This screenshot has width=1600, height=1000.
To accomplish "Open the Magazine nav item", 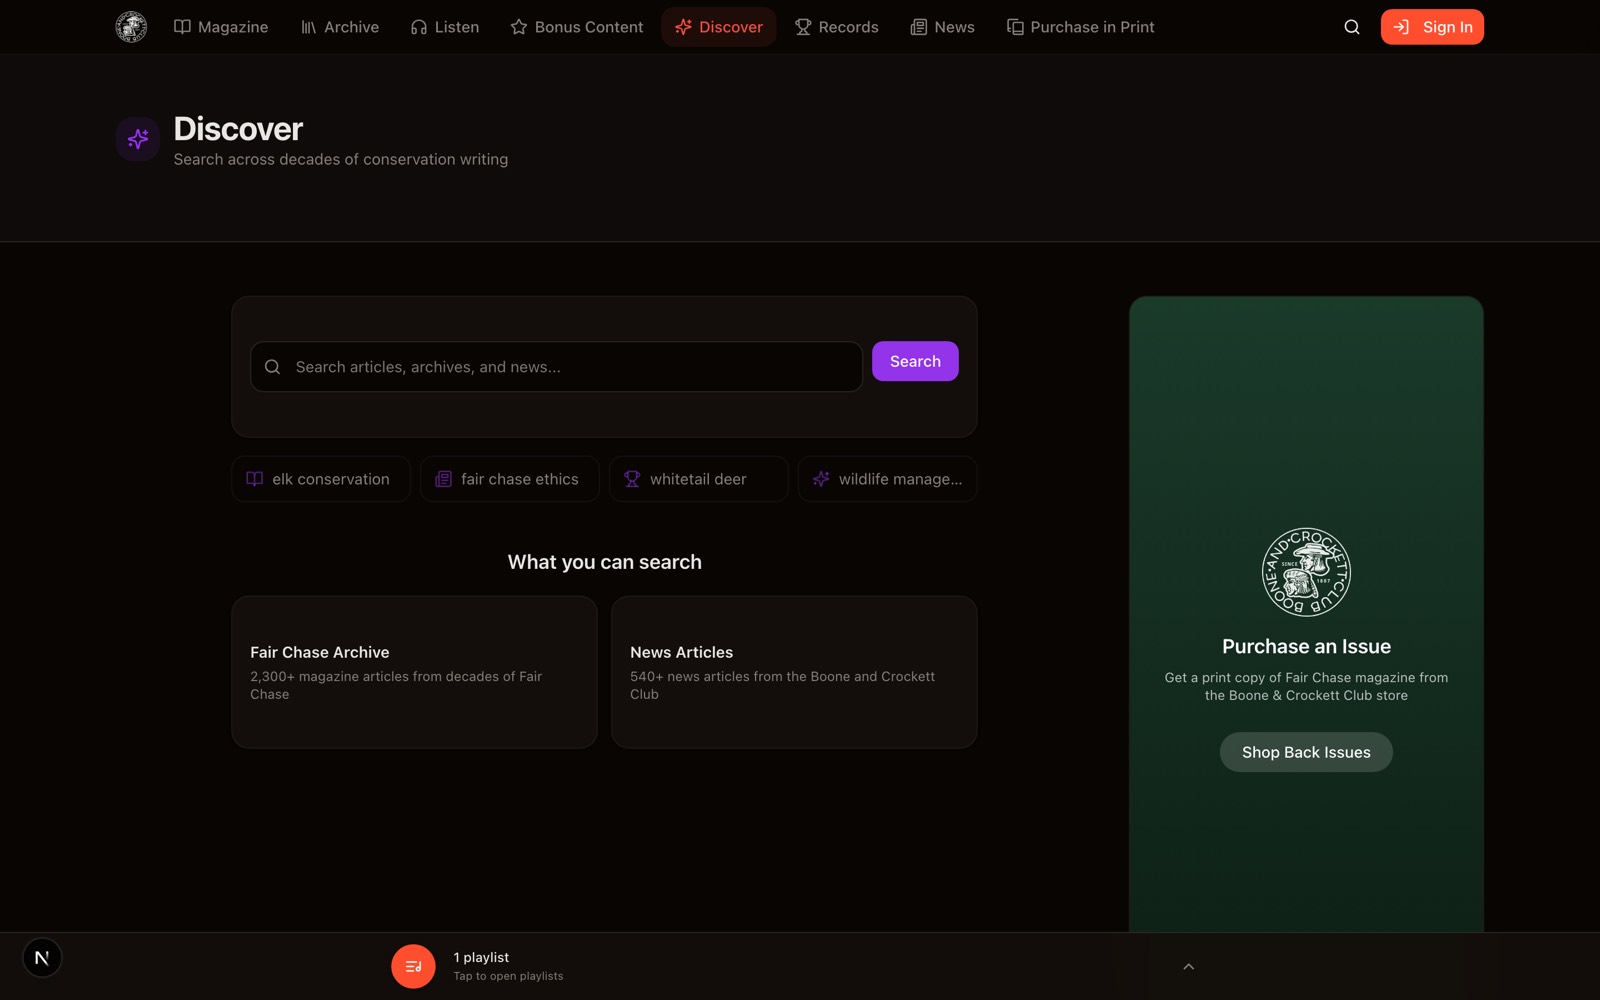I will pos(221,27).
